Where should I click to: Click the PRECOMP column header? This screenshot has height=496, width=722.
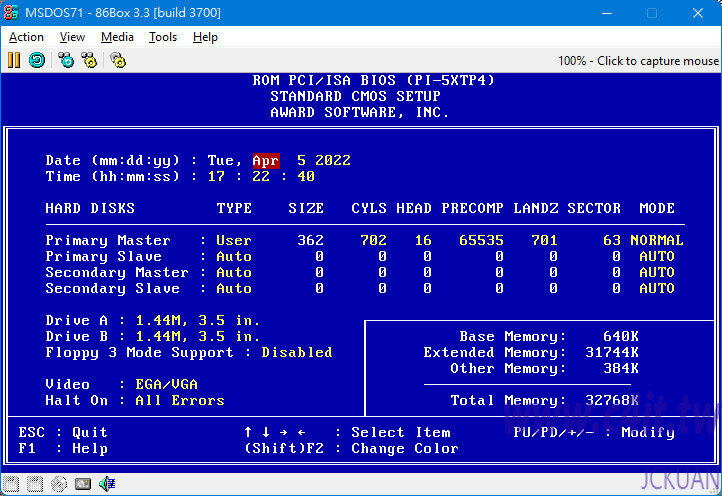tap(472, 209)
